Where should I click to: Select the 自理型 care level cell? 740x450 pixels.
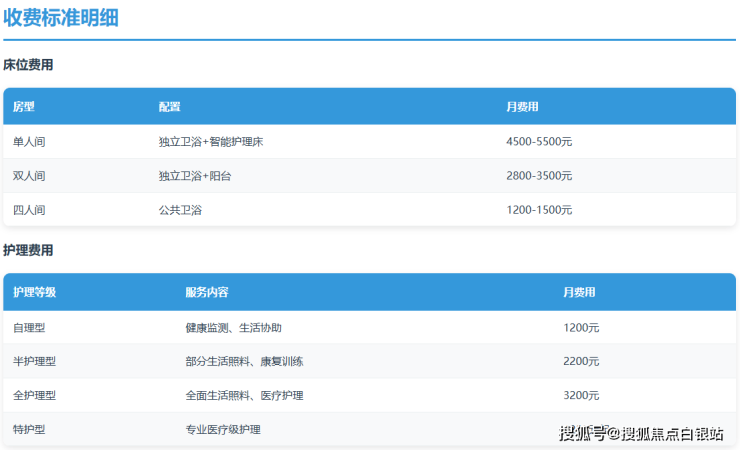point(29,328)
